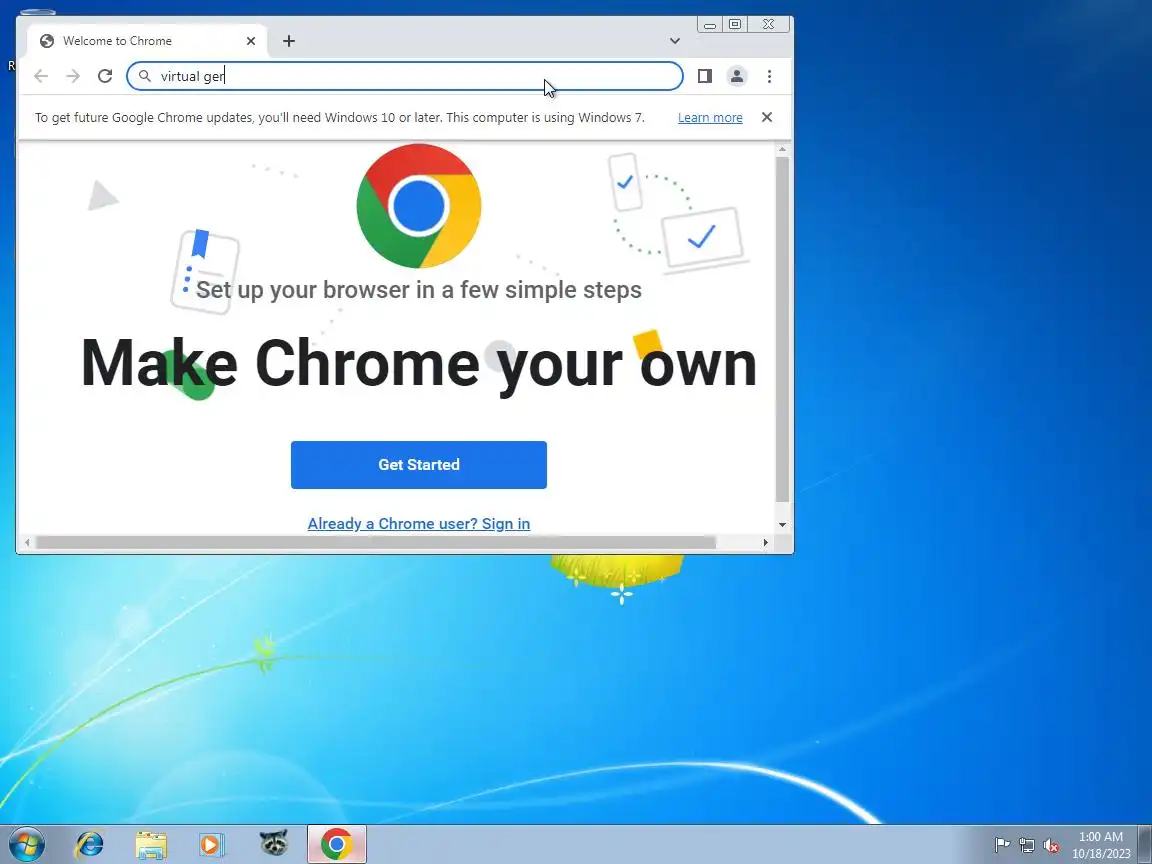Viewport: 1152px width, 864px height.
Task: Click the Chrome taskbar button
Action: (336, 844)
